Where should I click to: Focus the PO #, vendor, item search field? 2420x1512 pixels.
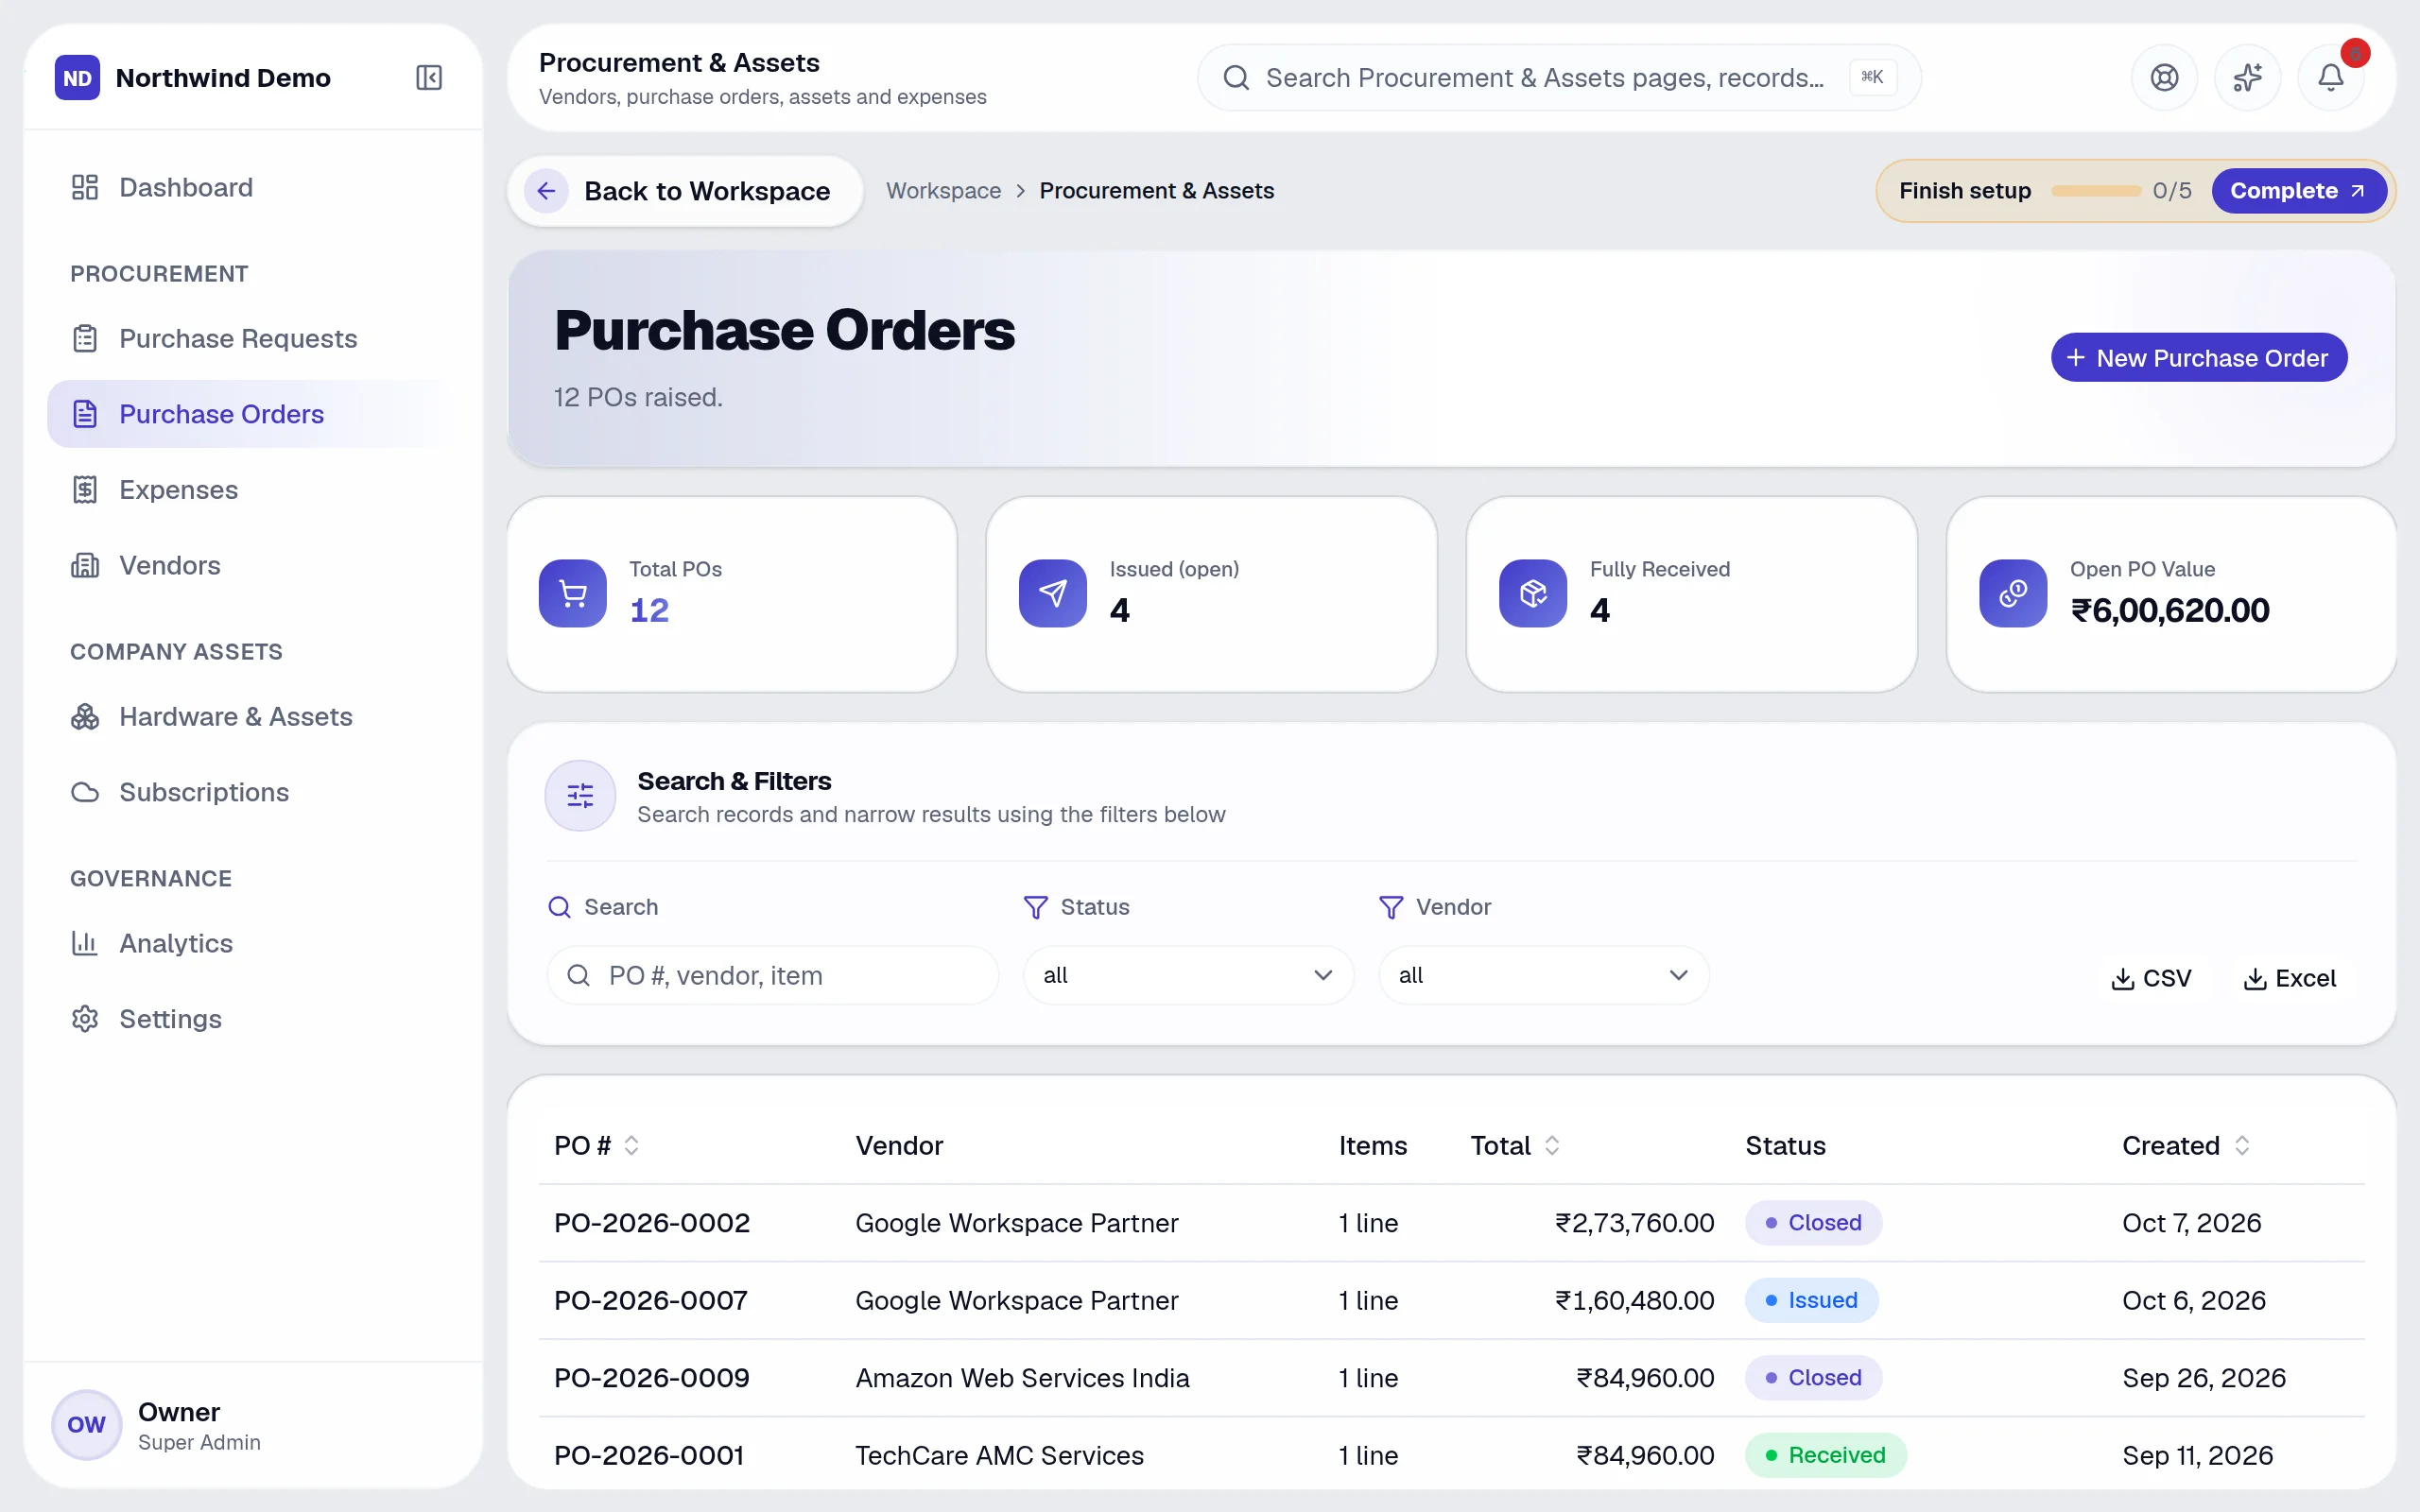(772, 975)
